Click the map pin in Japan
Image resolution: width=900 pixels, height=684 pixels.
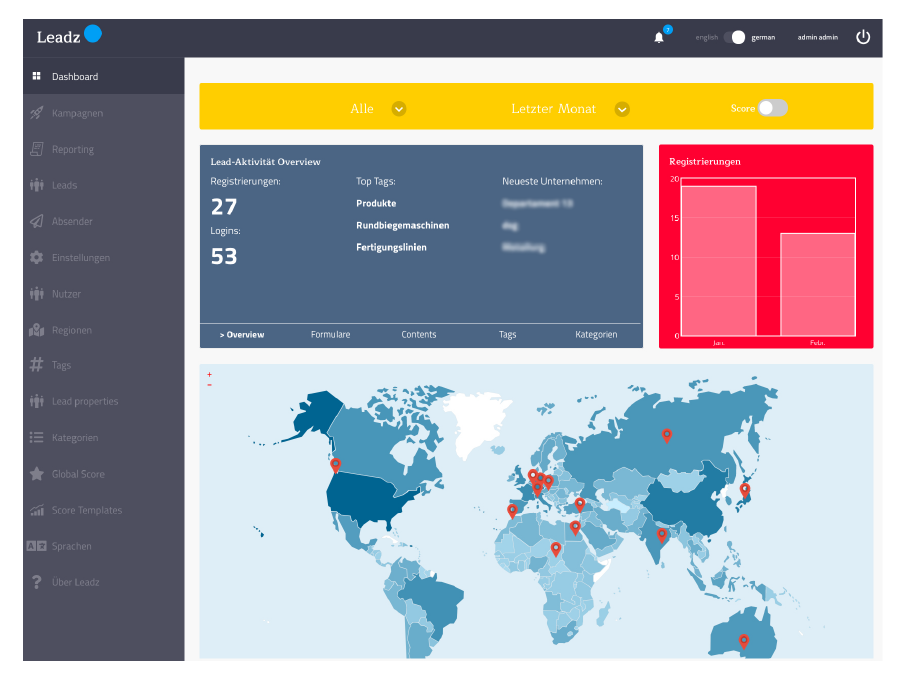pos(744,490)
